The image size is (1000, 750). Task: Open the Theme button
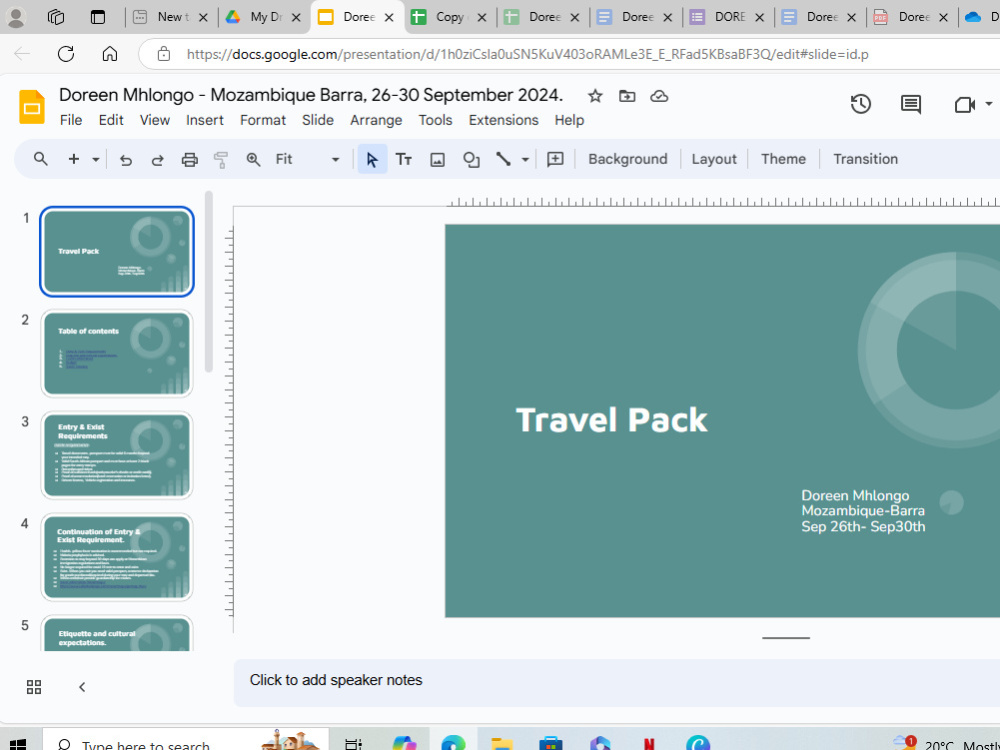(783, 159)
